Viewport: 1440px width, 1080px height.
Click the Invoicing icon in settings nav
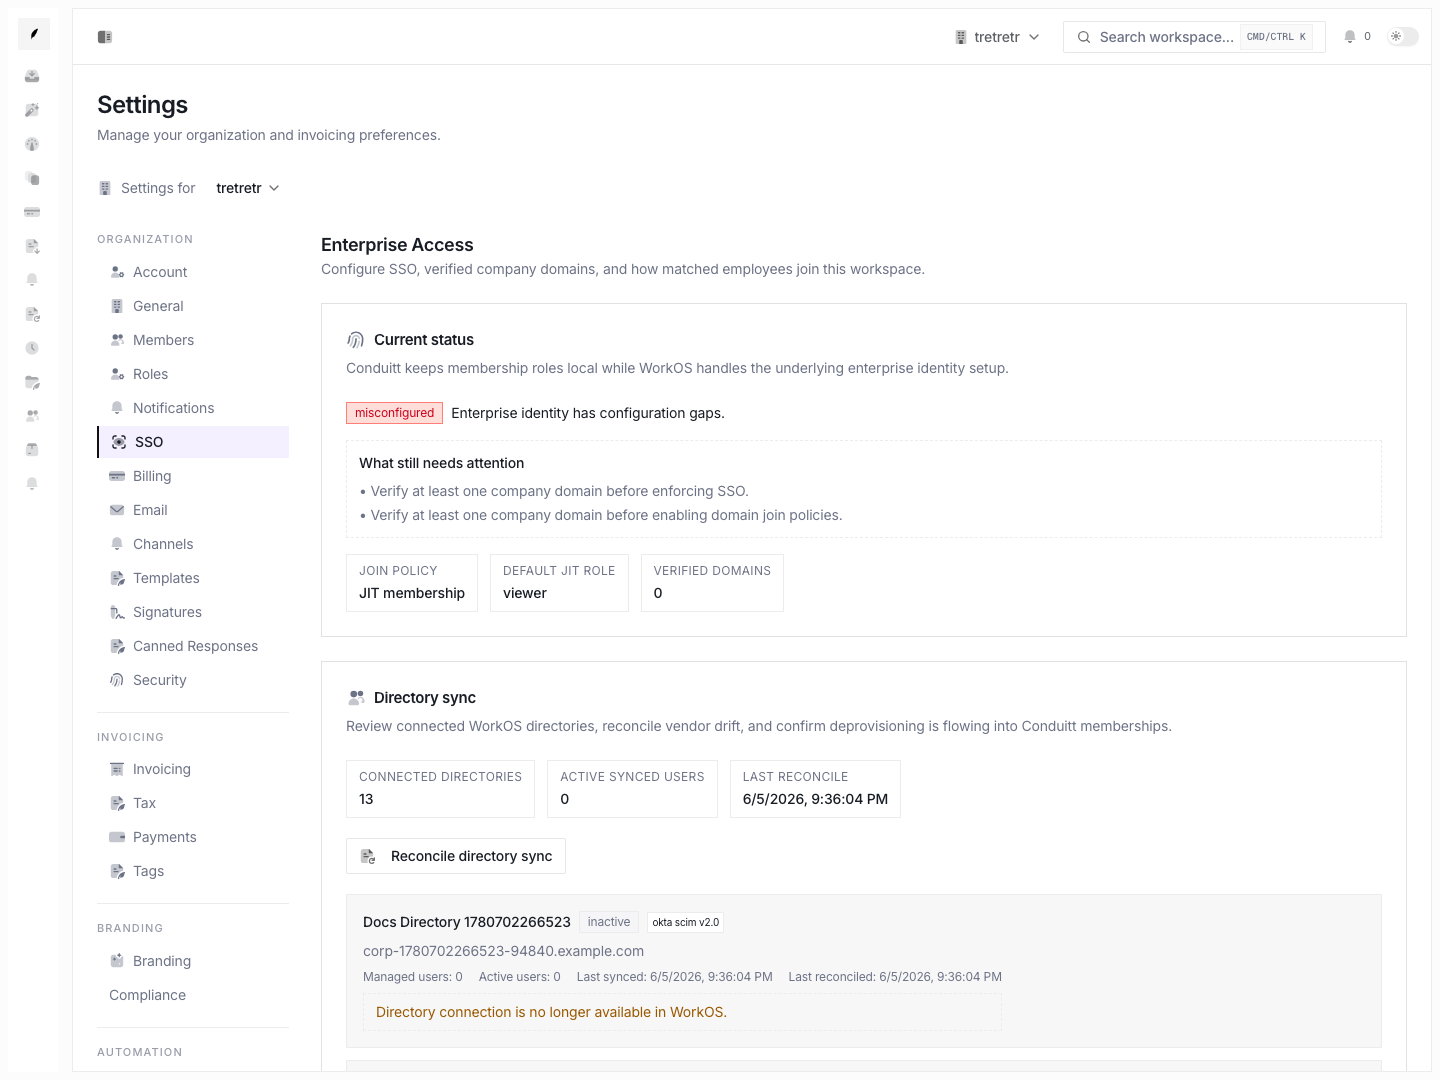[117, 769]
